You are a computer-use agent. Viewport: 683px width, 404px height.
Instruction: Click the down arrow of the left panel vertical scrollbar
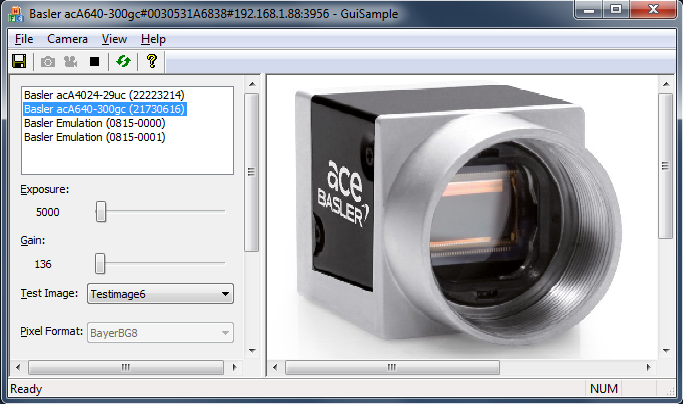point(252,351)
